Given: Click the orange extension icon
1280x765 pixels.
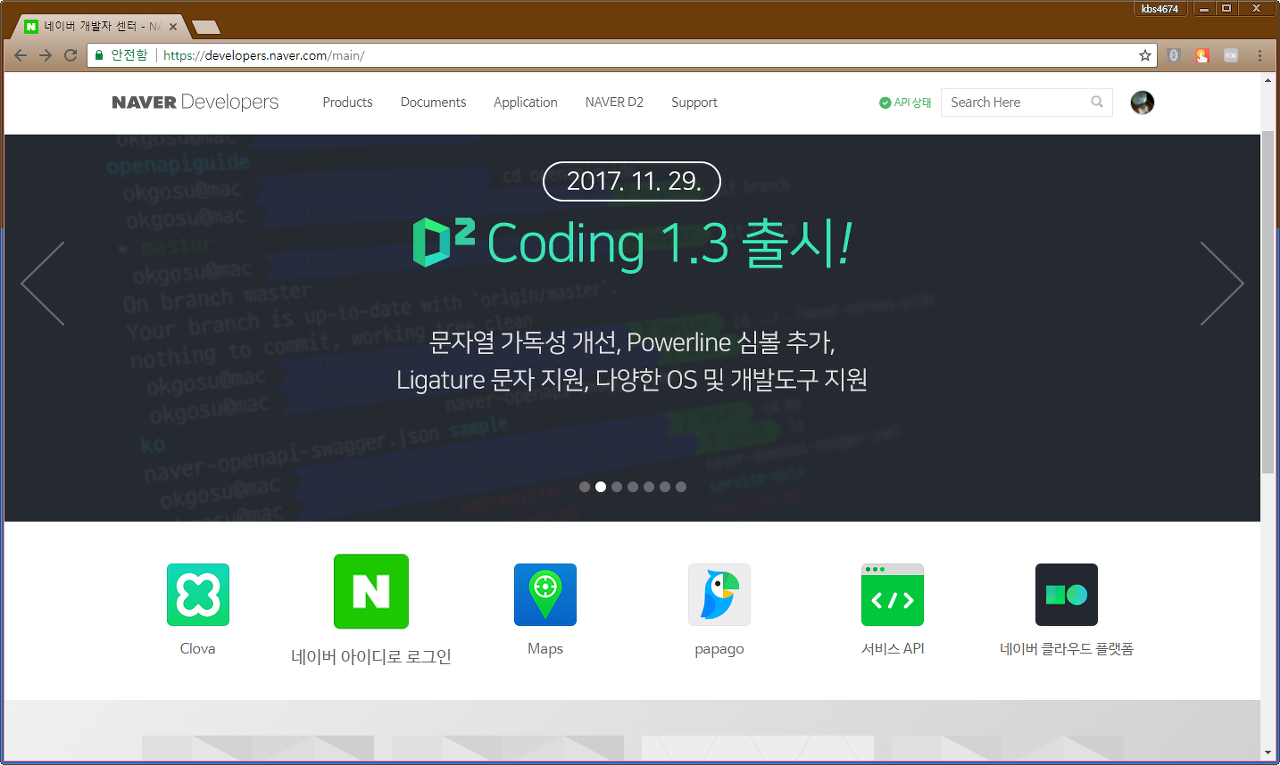Looking at the screenshot, I should (x=1203, y=56).
